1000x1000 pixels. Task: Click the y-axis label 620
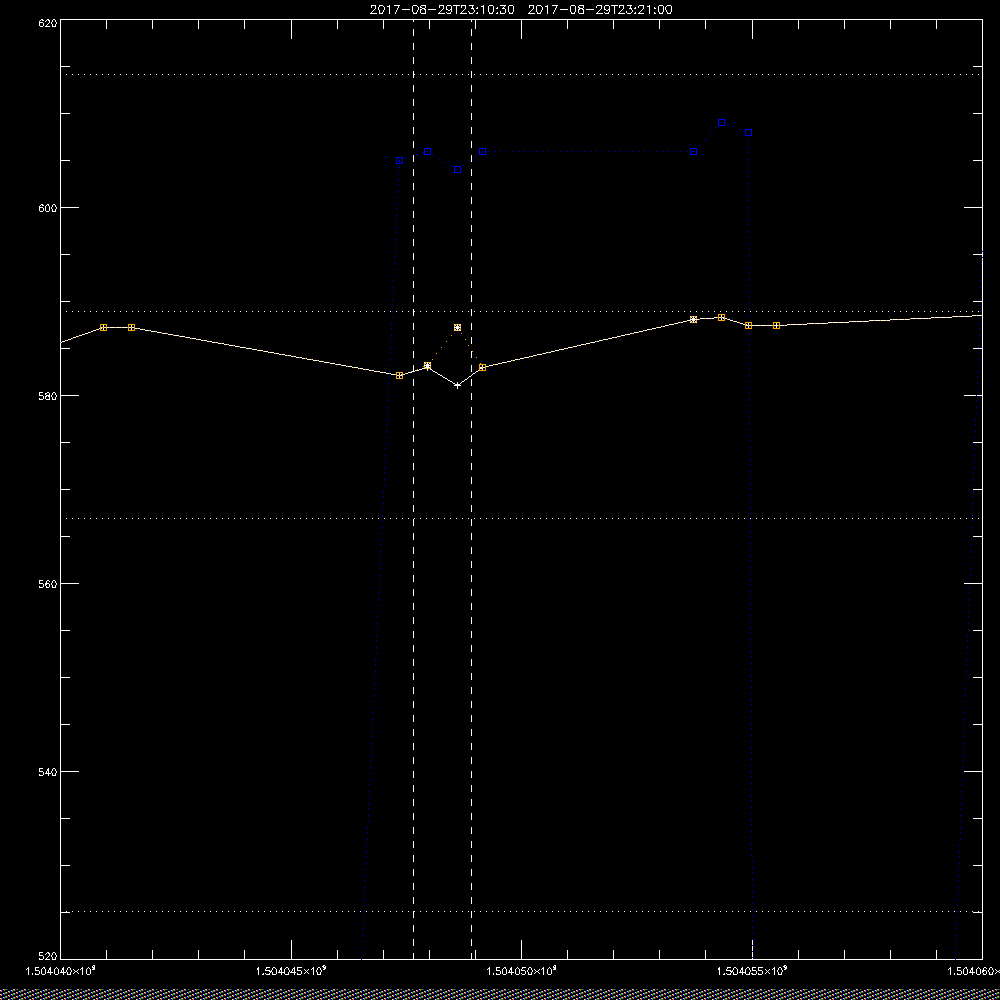48,22
